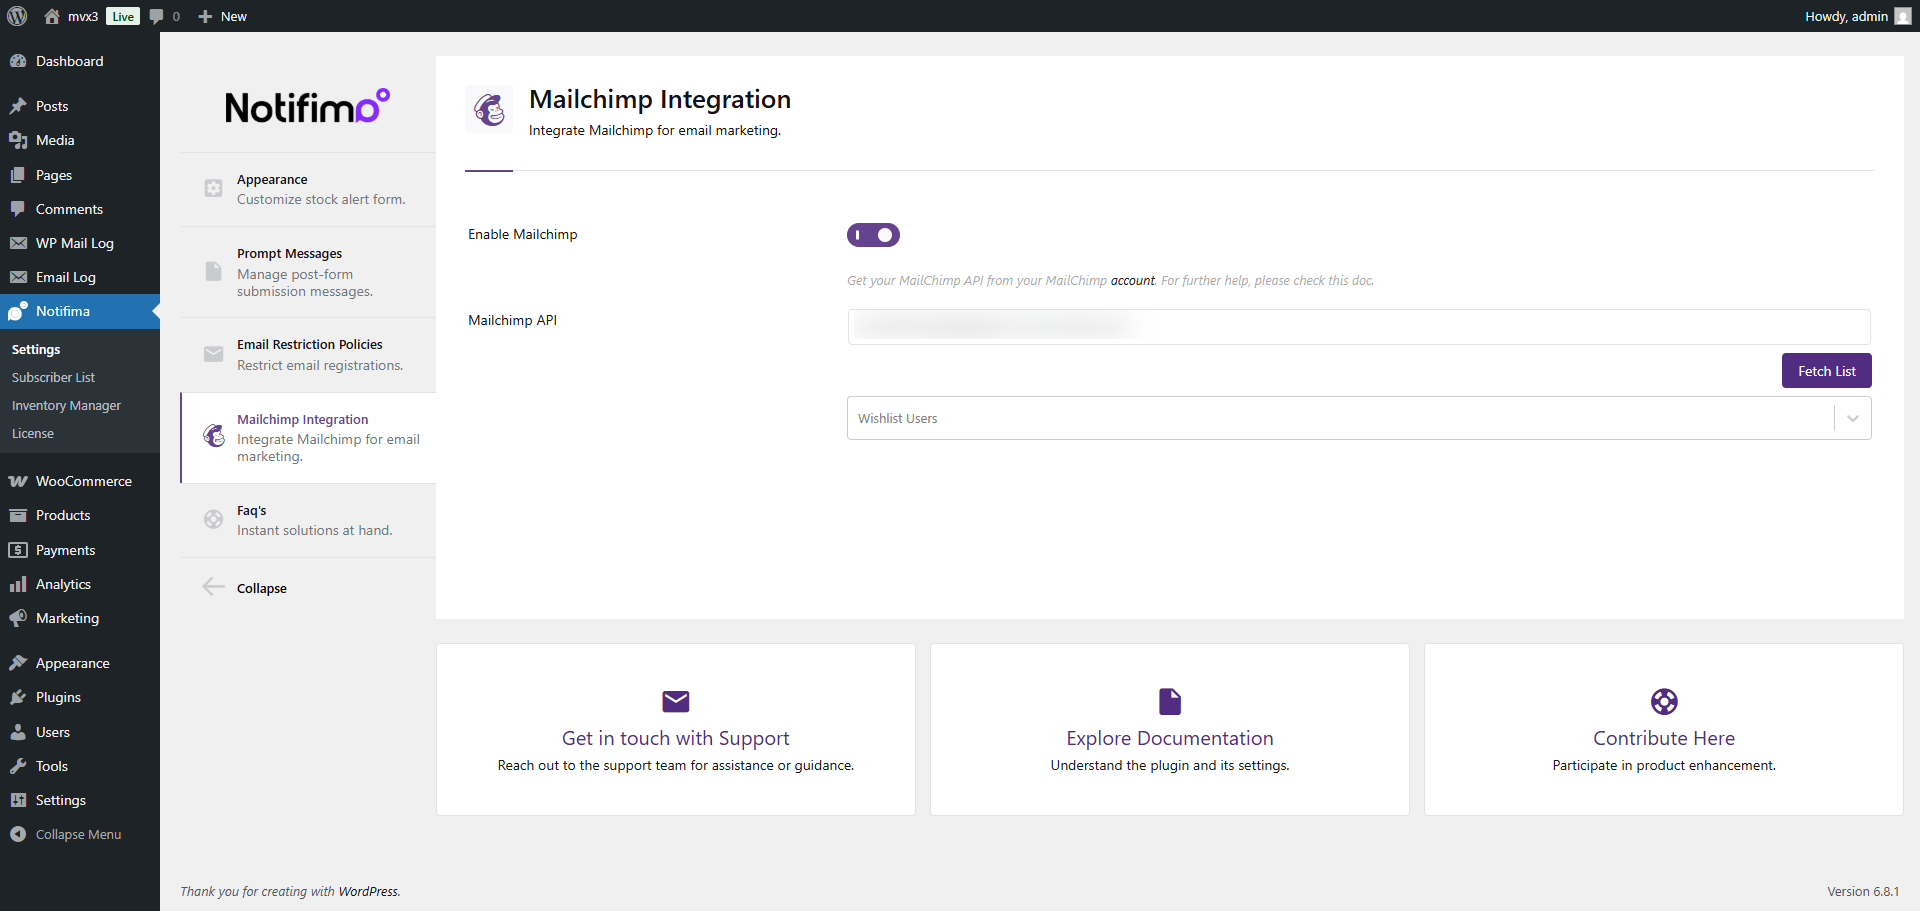Click the Comments icon in sidebar

point(18,209)
